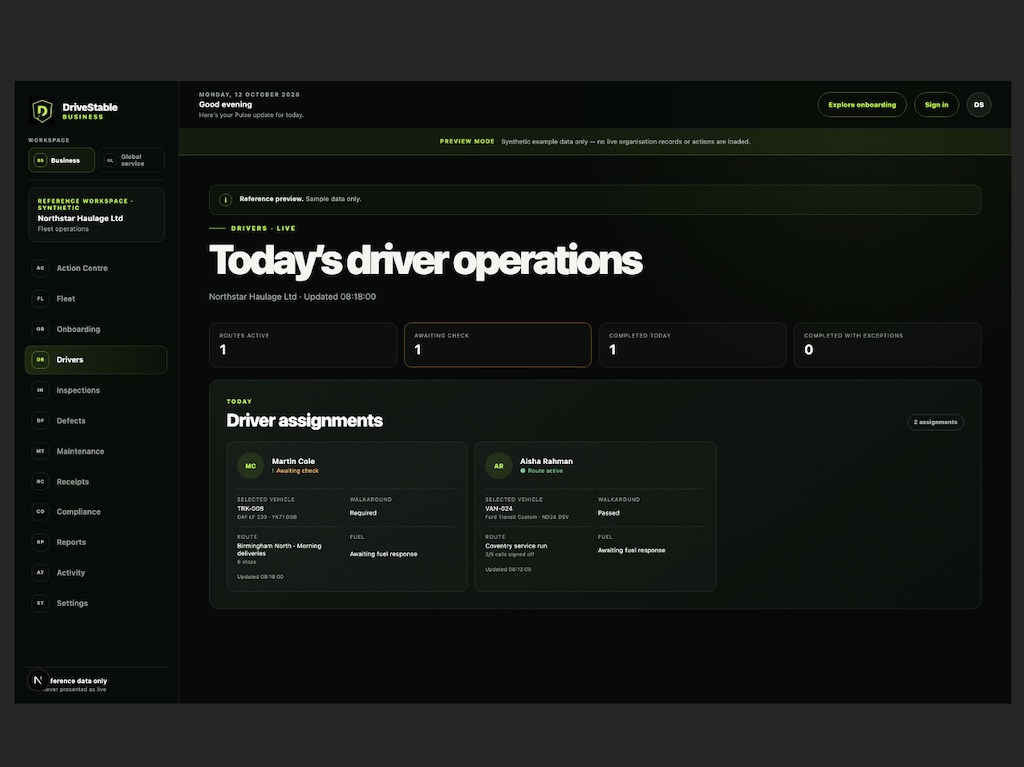Screen dimensions: 1024x767
Task: Click the Sign in button
Action: tap(936, 105)
